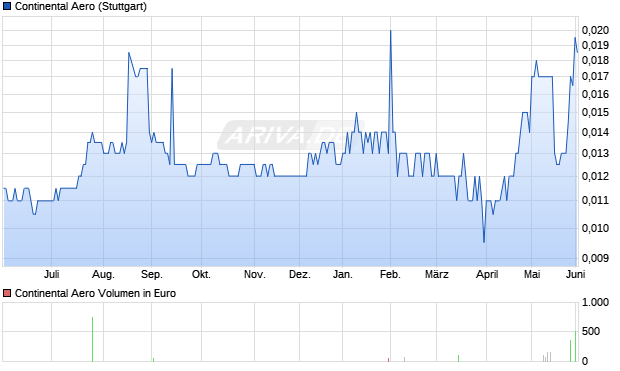Viewport: 620px width, 371px height.
Task: Click the 0,013 price axis value
Action: coord(595,153)
